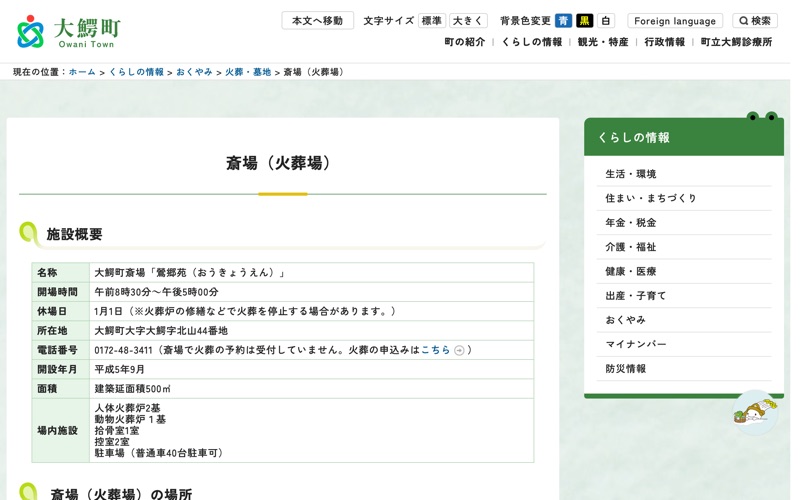
Task: Follow the こちら cremation application link
Action: click(435, 350)
